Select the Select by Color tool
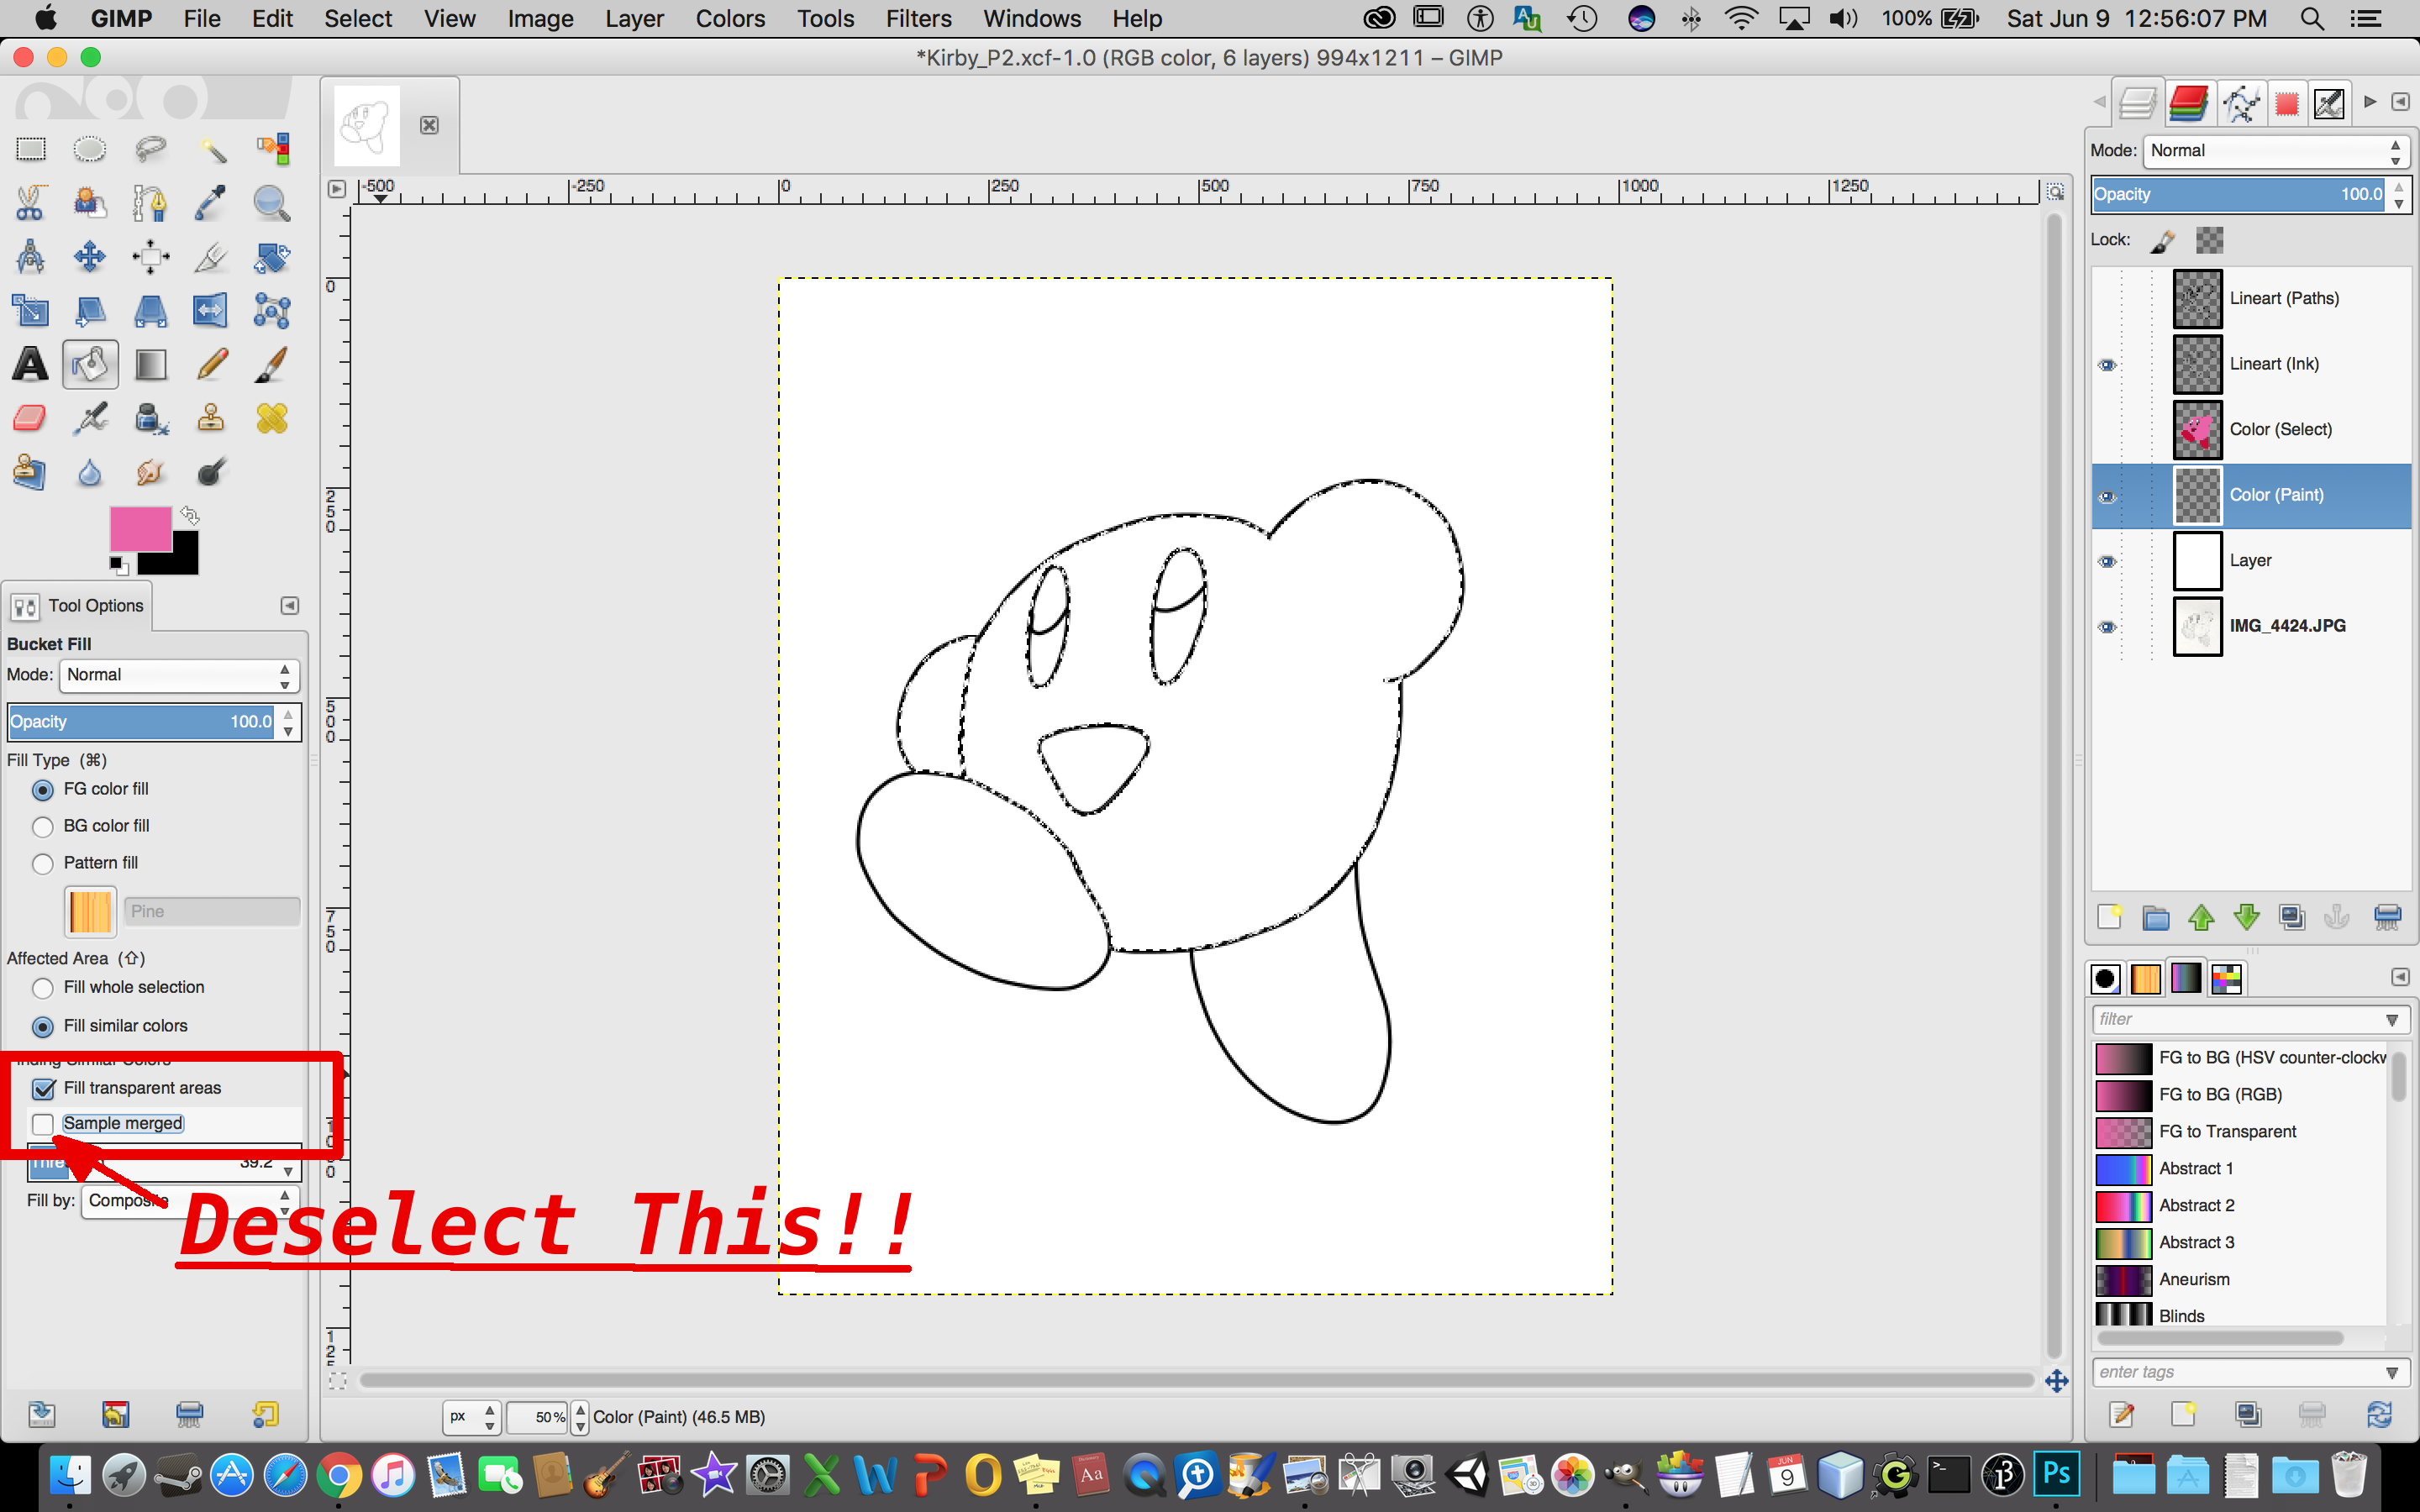This screenshot has height=1512, width=2420. (272, 149)
